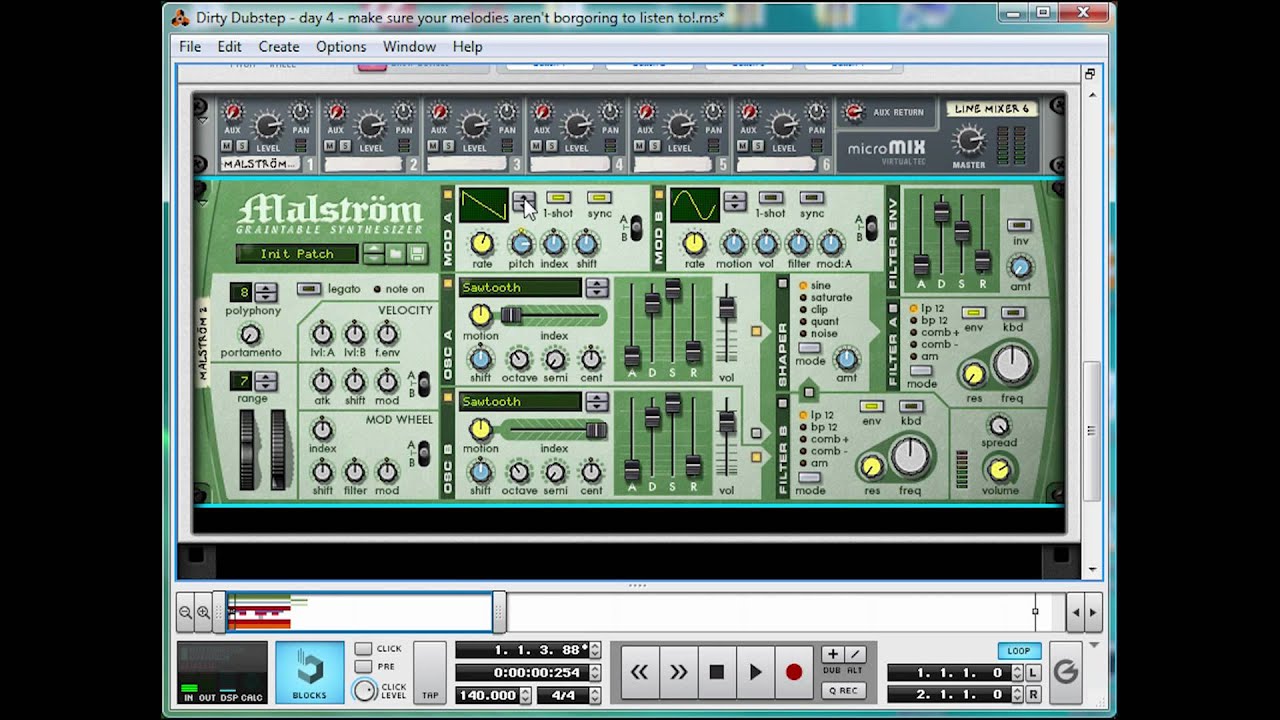
Task: Toggle Mod B sync button
Action: [x=812, y=198]
